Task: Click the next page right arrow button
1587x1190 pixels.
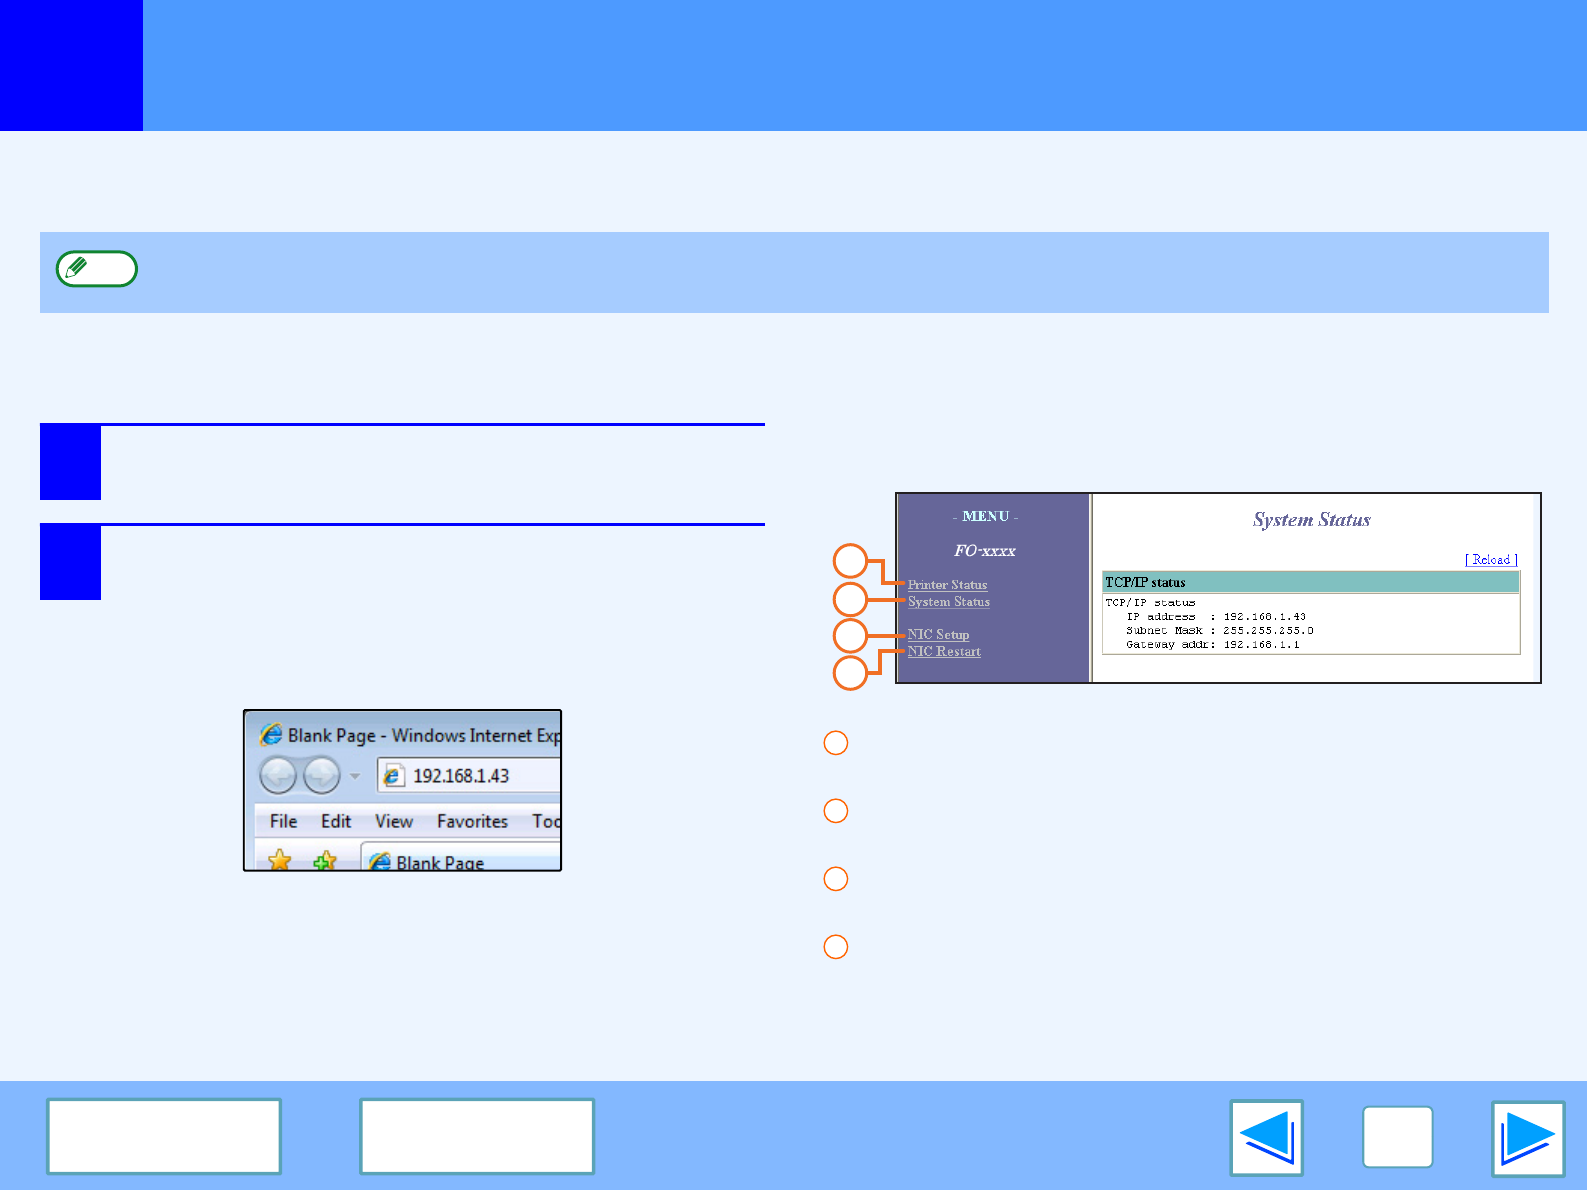Action: (x=1527, y=1138)
